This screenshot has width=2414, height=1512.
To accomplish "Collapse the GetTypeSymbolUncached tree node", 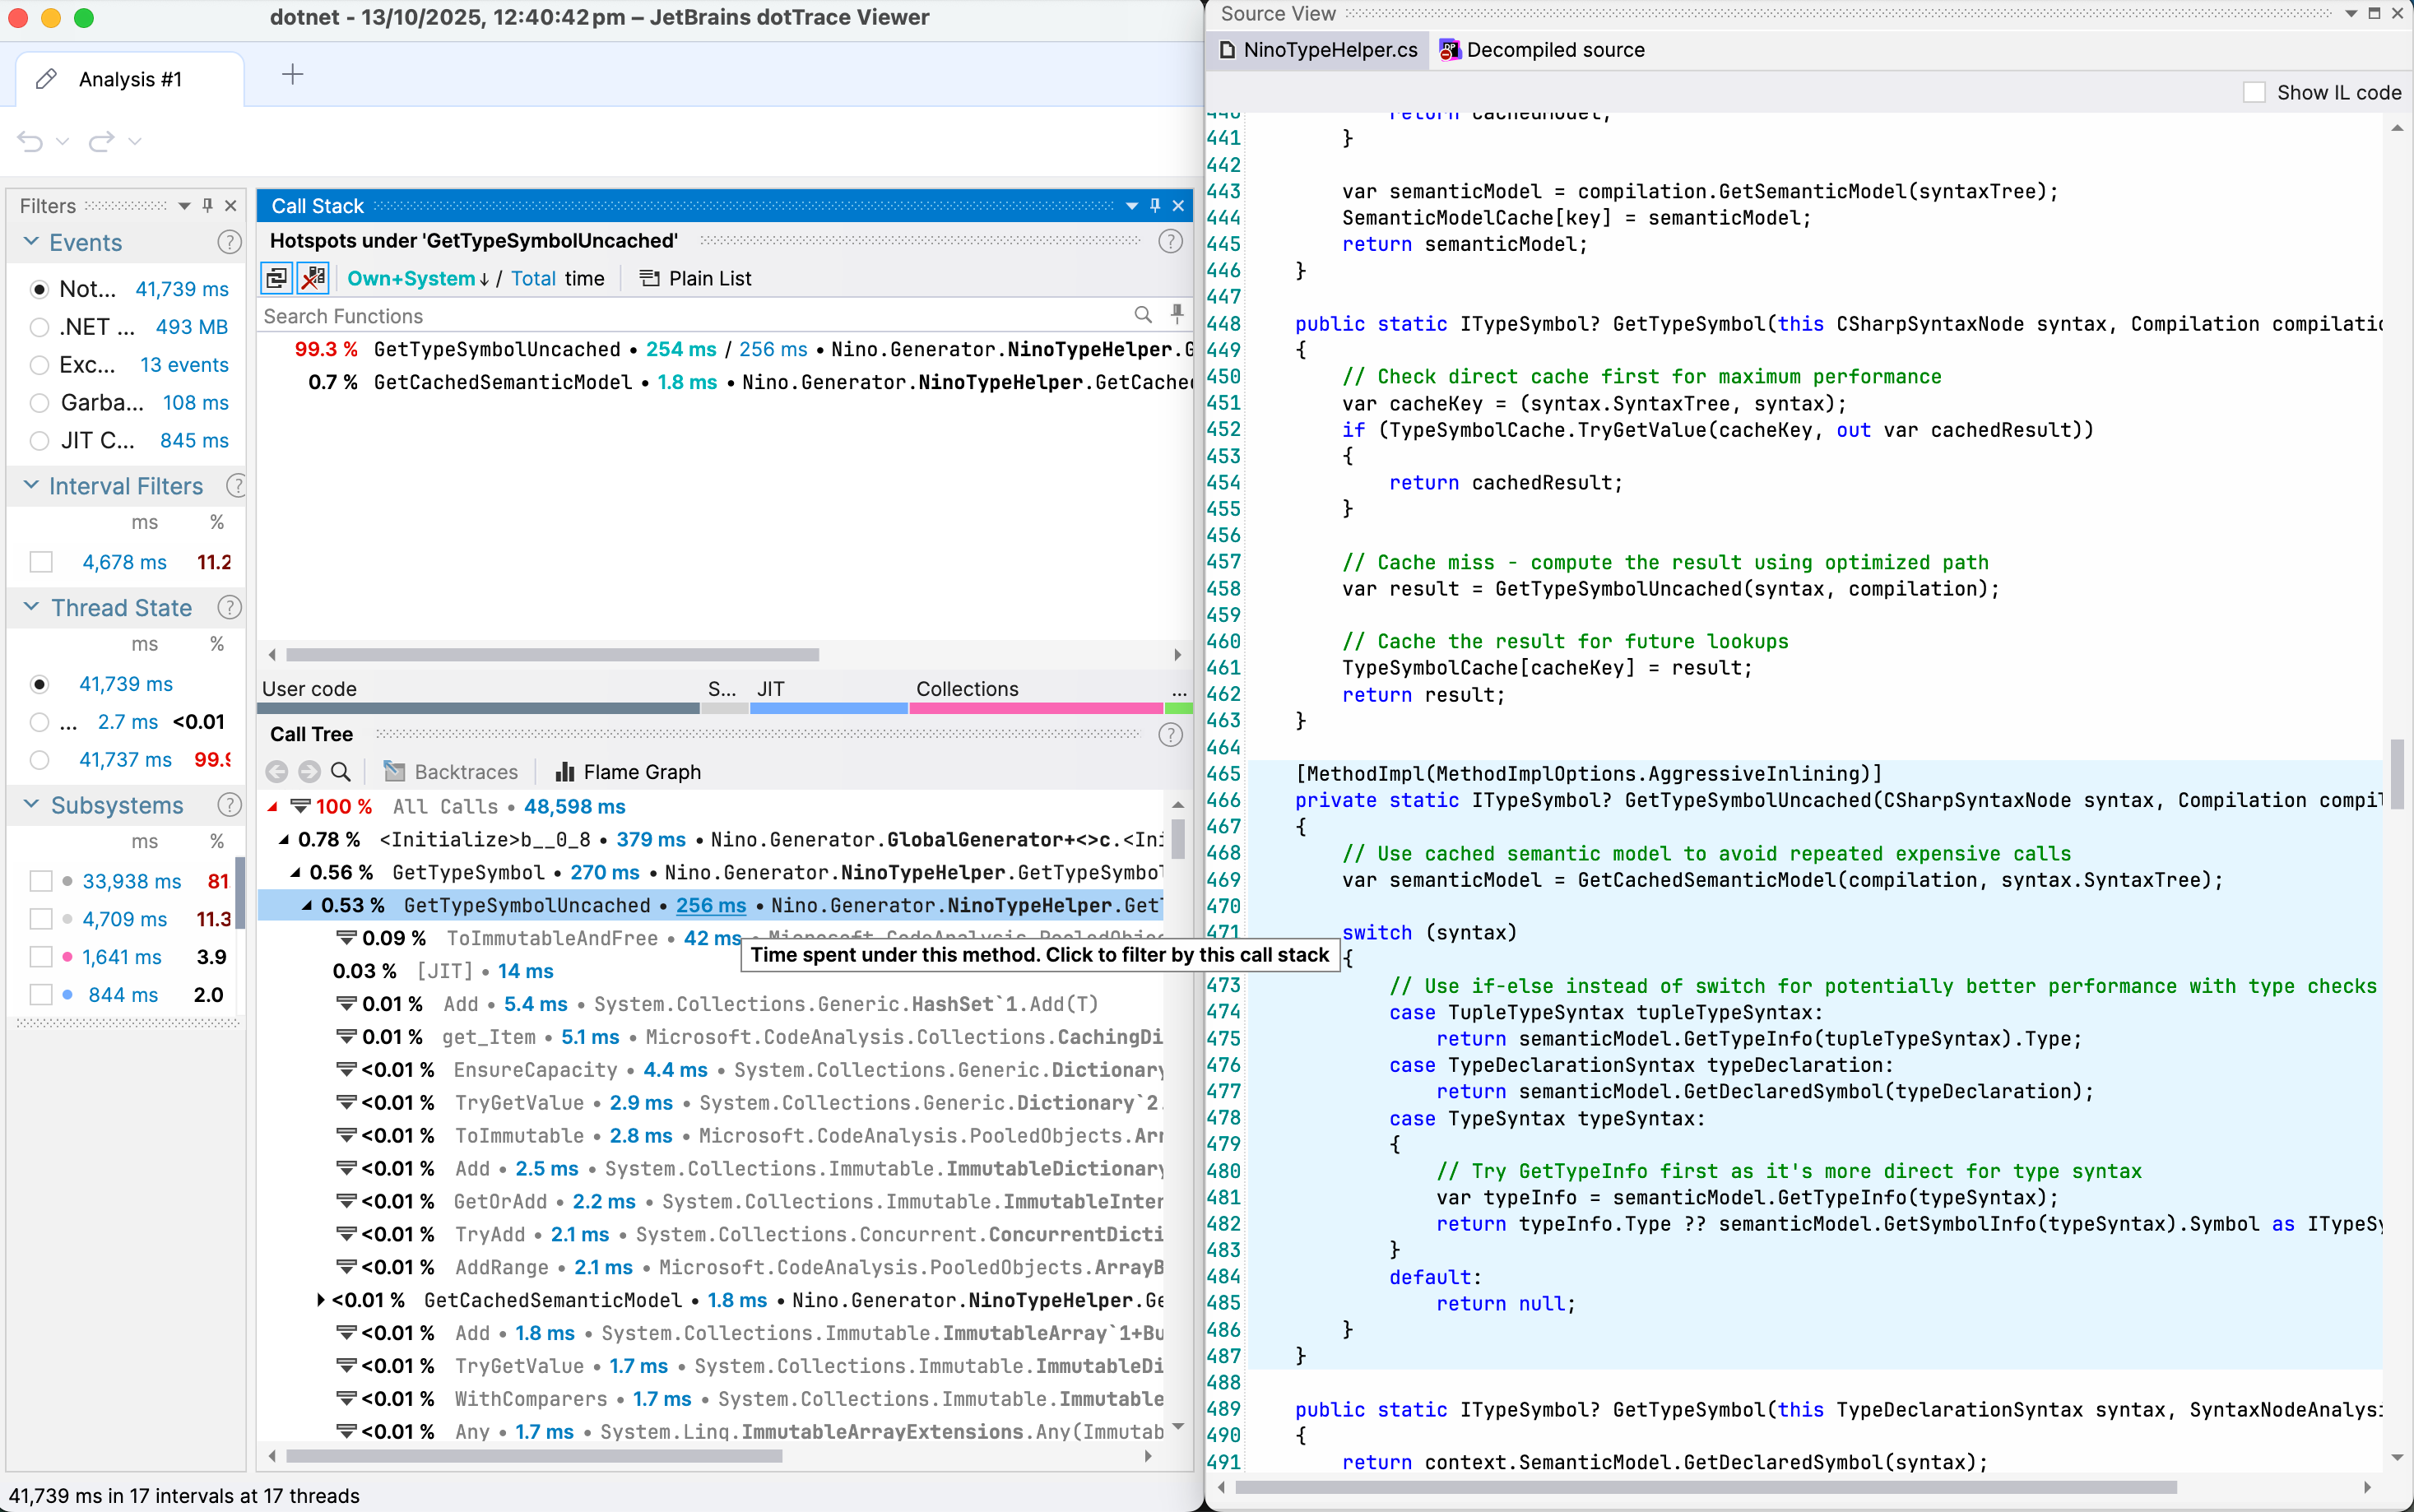I will [x=307, y=905].
